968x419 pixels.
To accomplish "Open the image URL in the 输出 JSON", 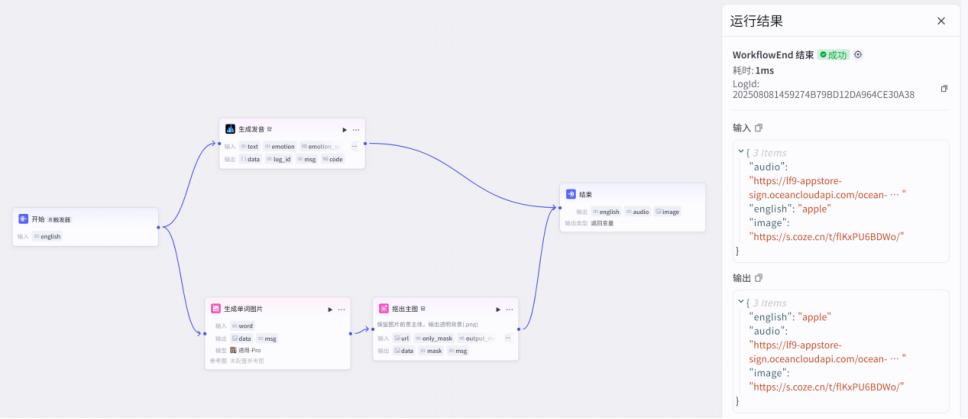I will coord(827,386).
